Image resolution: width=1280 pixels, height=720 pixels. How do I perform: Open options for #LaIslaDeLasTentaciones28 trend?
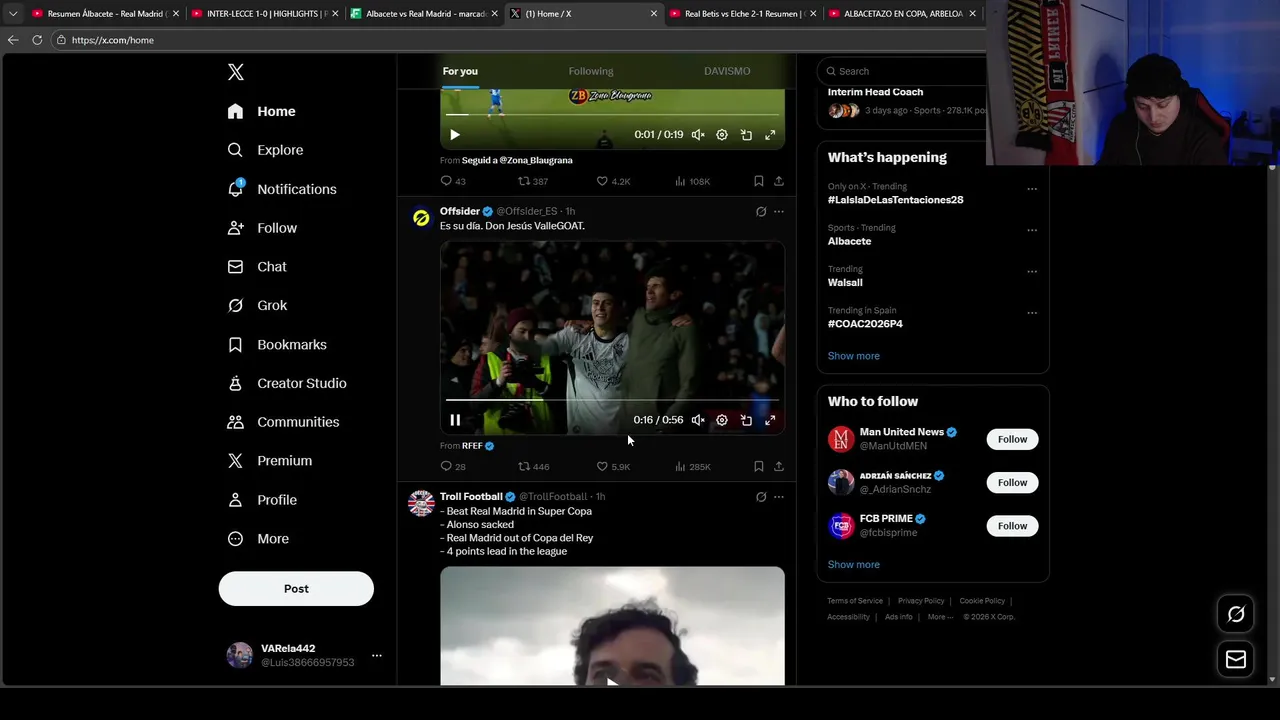point(1032,188)
